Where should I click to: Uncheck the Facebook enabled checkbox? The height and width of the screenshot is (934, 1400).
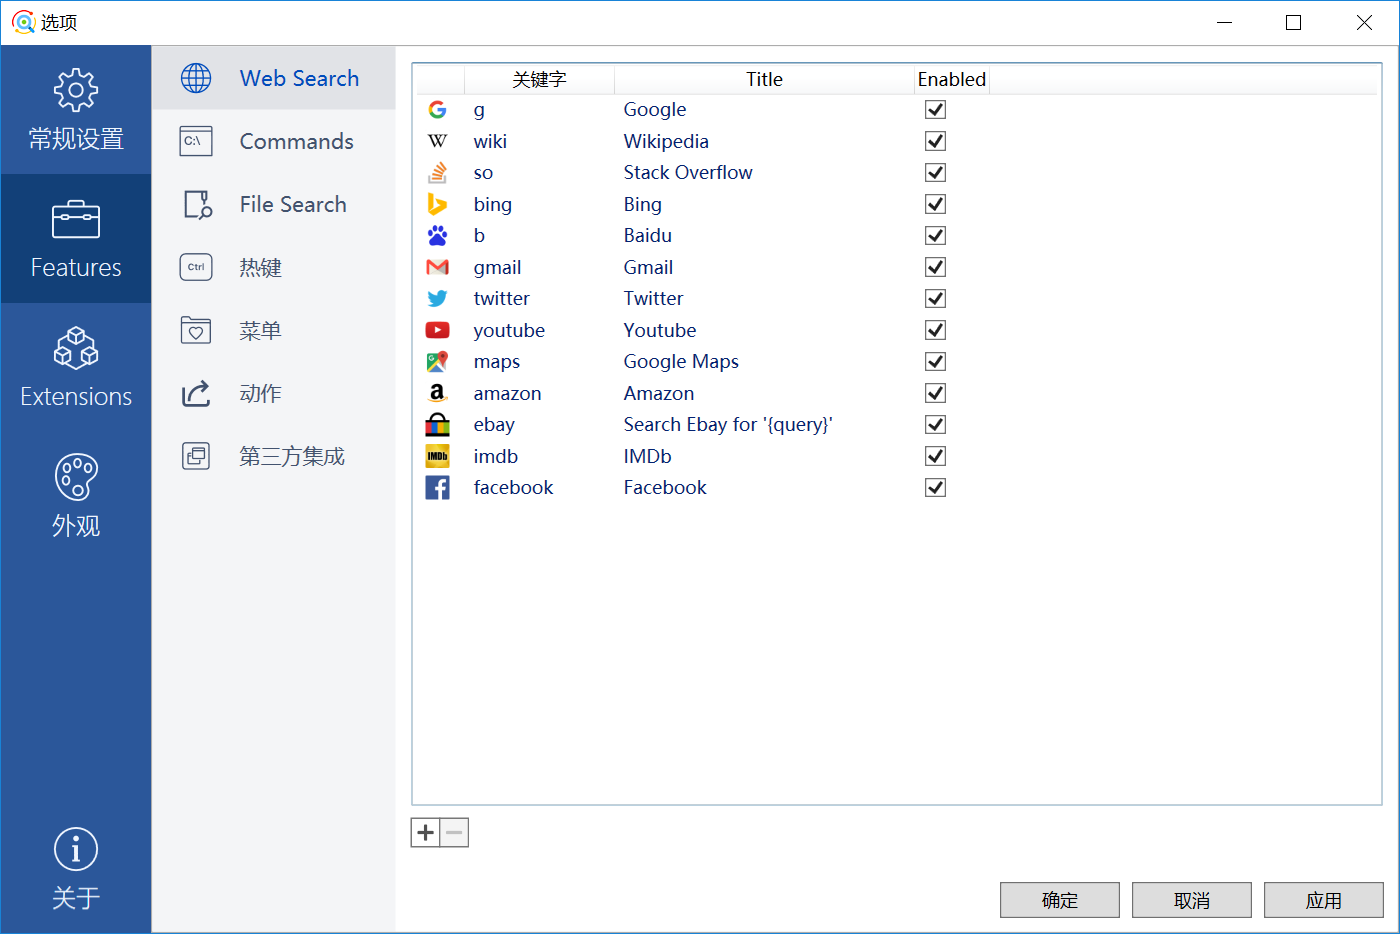pyautogui.click(x=935, y=487)
